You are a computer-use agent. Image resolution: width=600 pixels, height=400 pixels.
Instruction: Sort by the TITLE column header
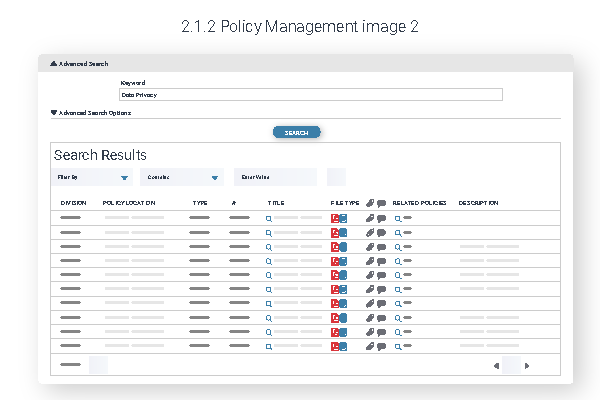(276, 203)
